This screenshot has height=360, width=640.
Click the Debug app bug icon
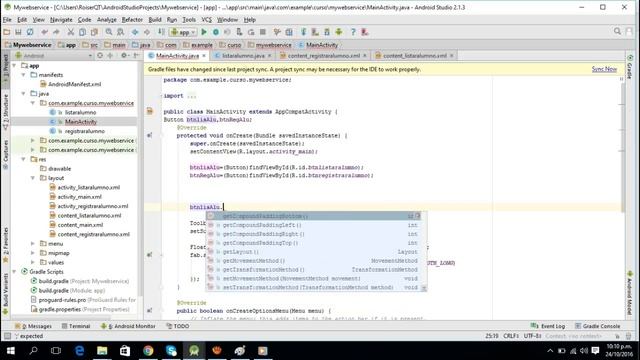[216, 32]
